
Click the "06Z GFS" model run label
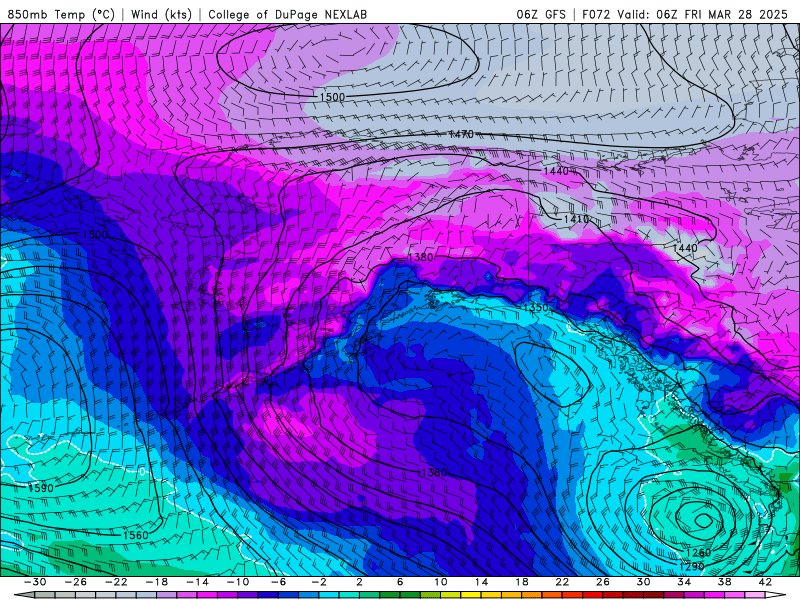click(541, 15)
